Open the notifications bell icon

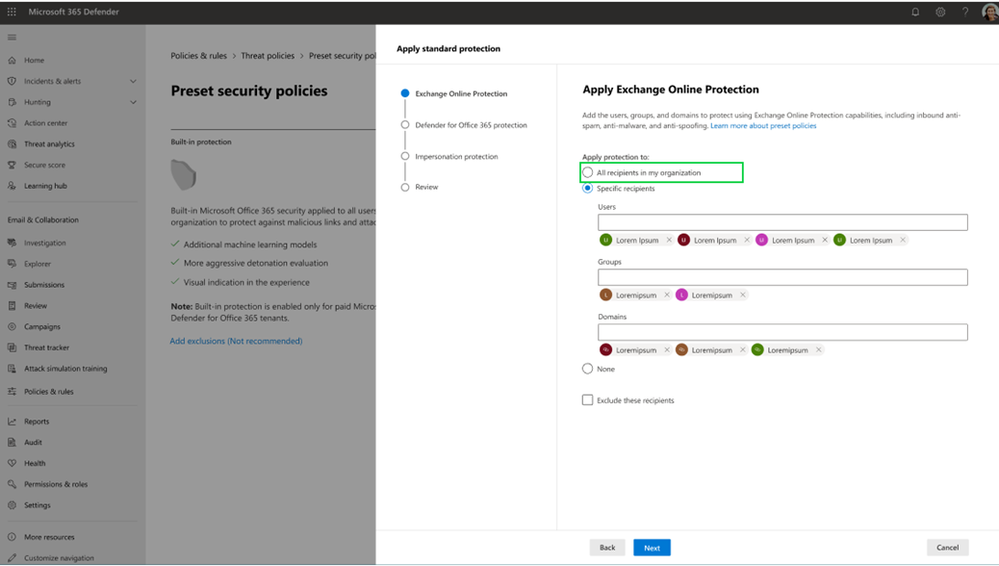click(x=916, y=11)
